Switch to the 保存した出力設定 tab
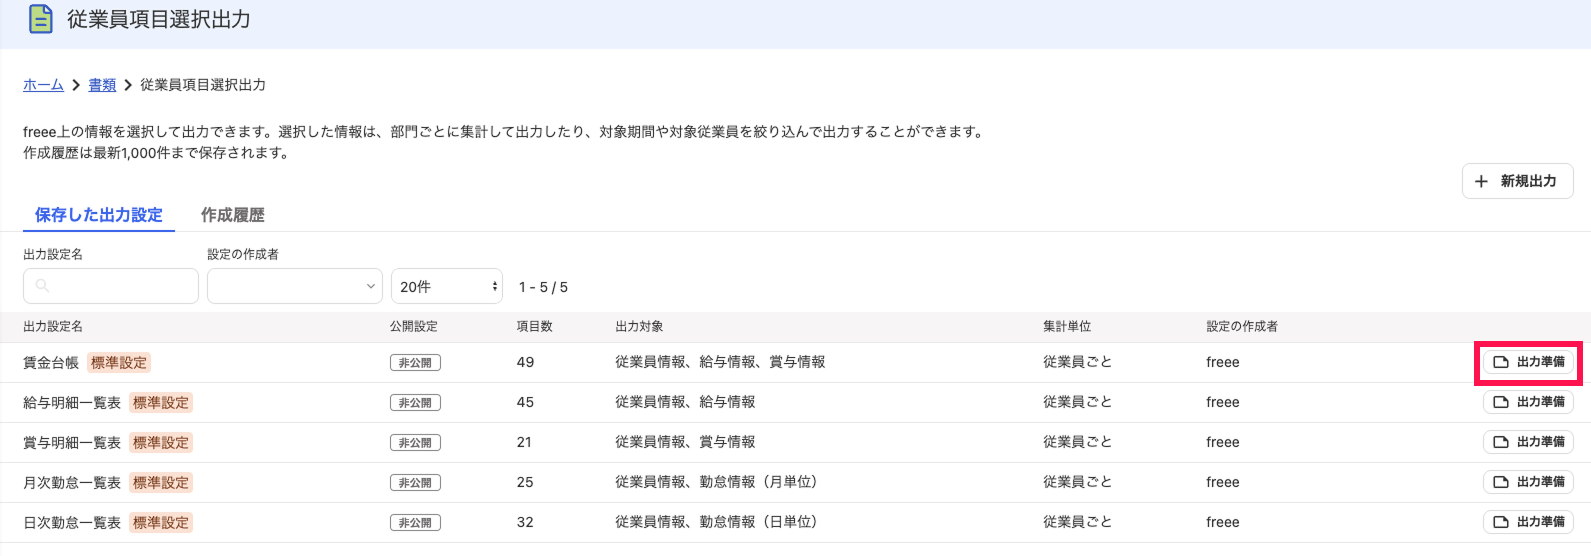Screen dimensions: 1591x556 coord(98,215)
